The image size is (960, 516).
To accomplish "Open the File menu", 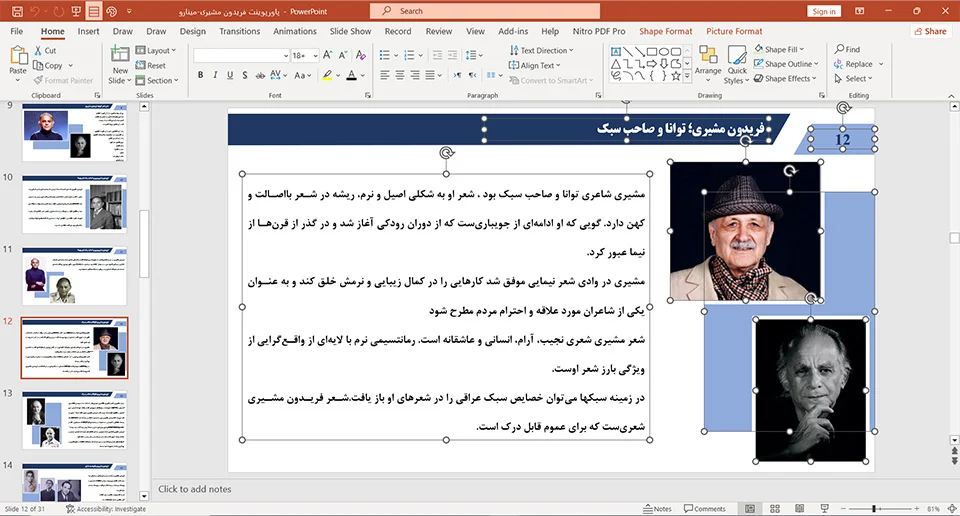I will coord(17,31).
